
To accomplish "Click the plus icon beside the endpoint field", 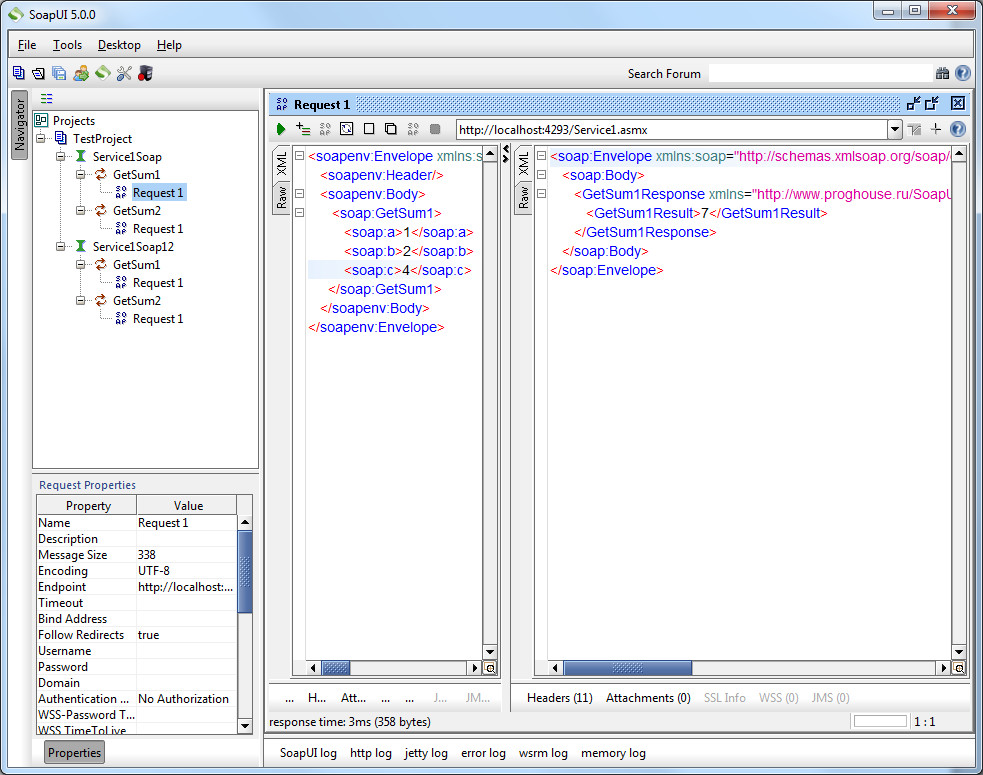I will point(936,129).
